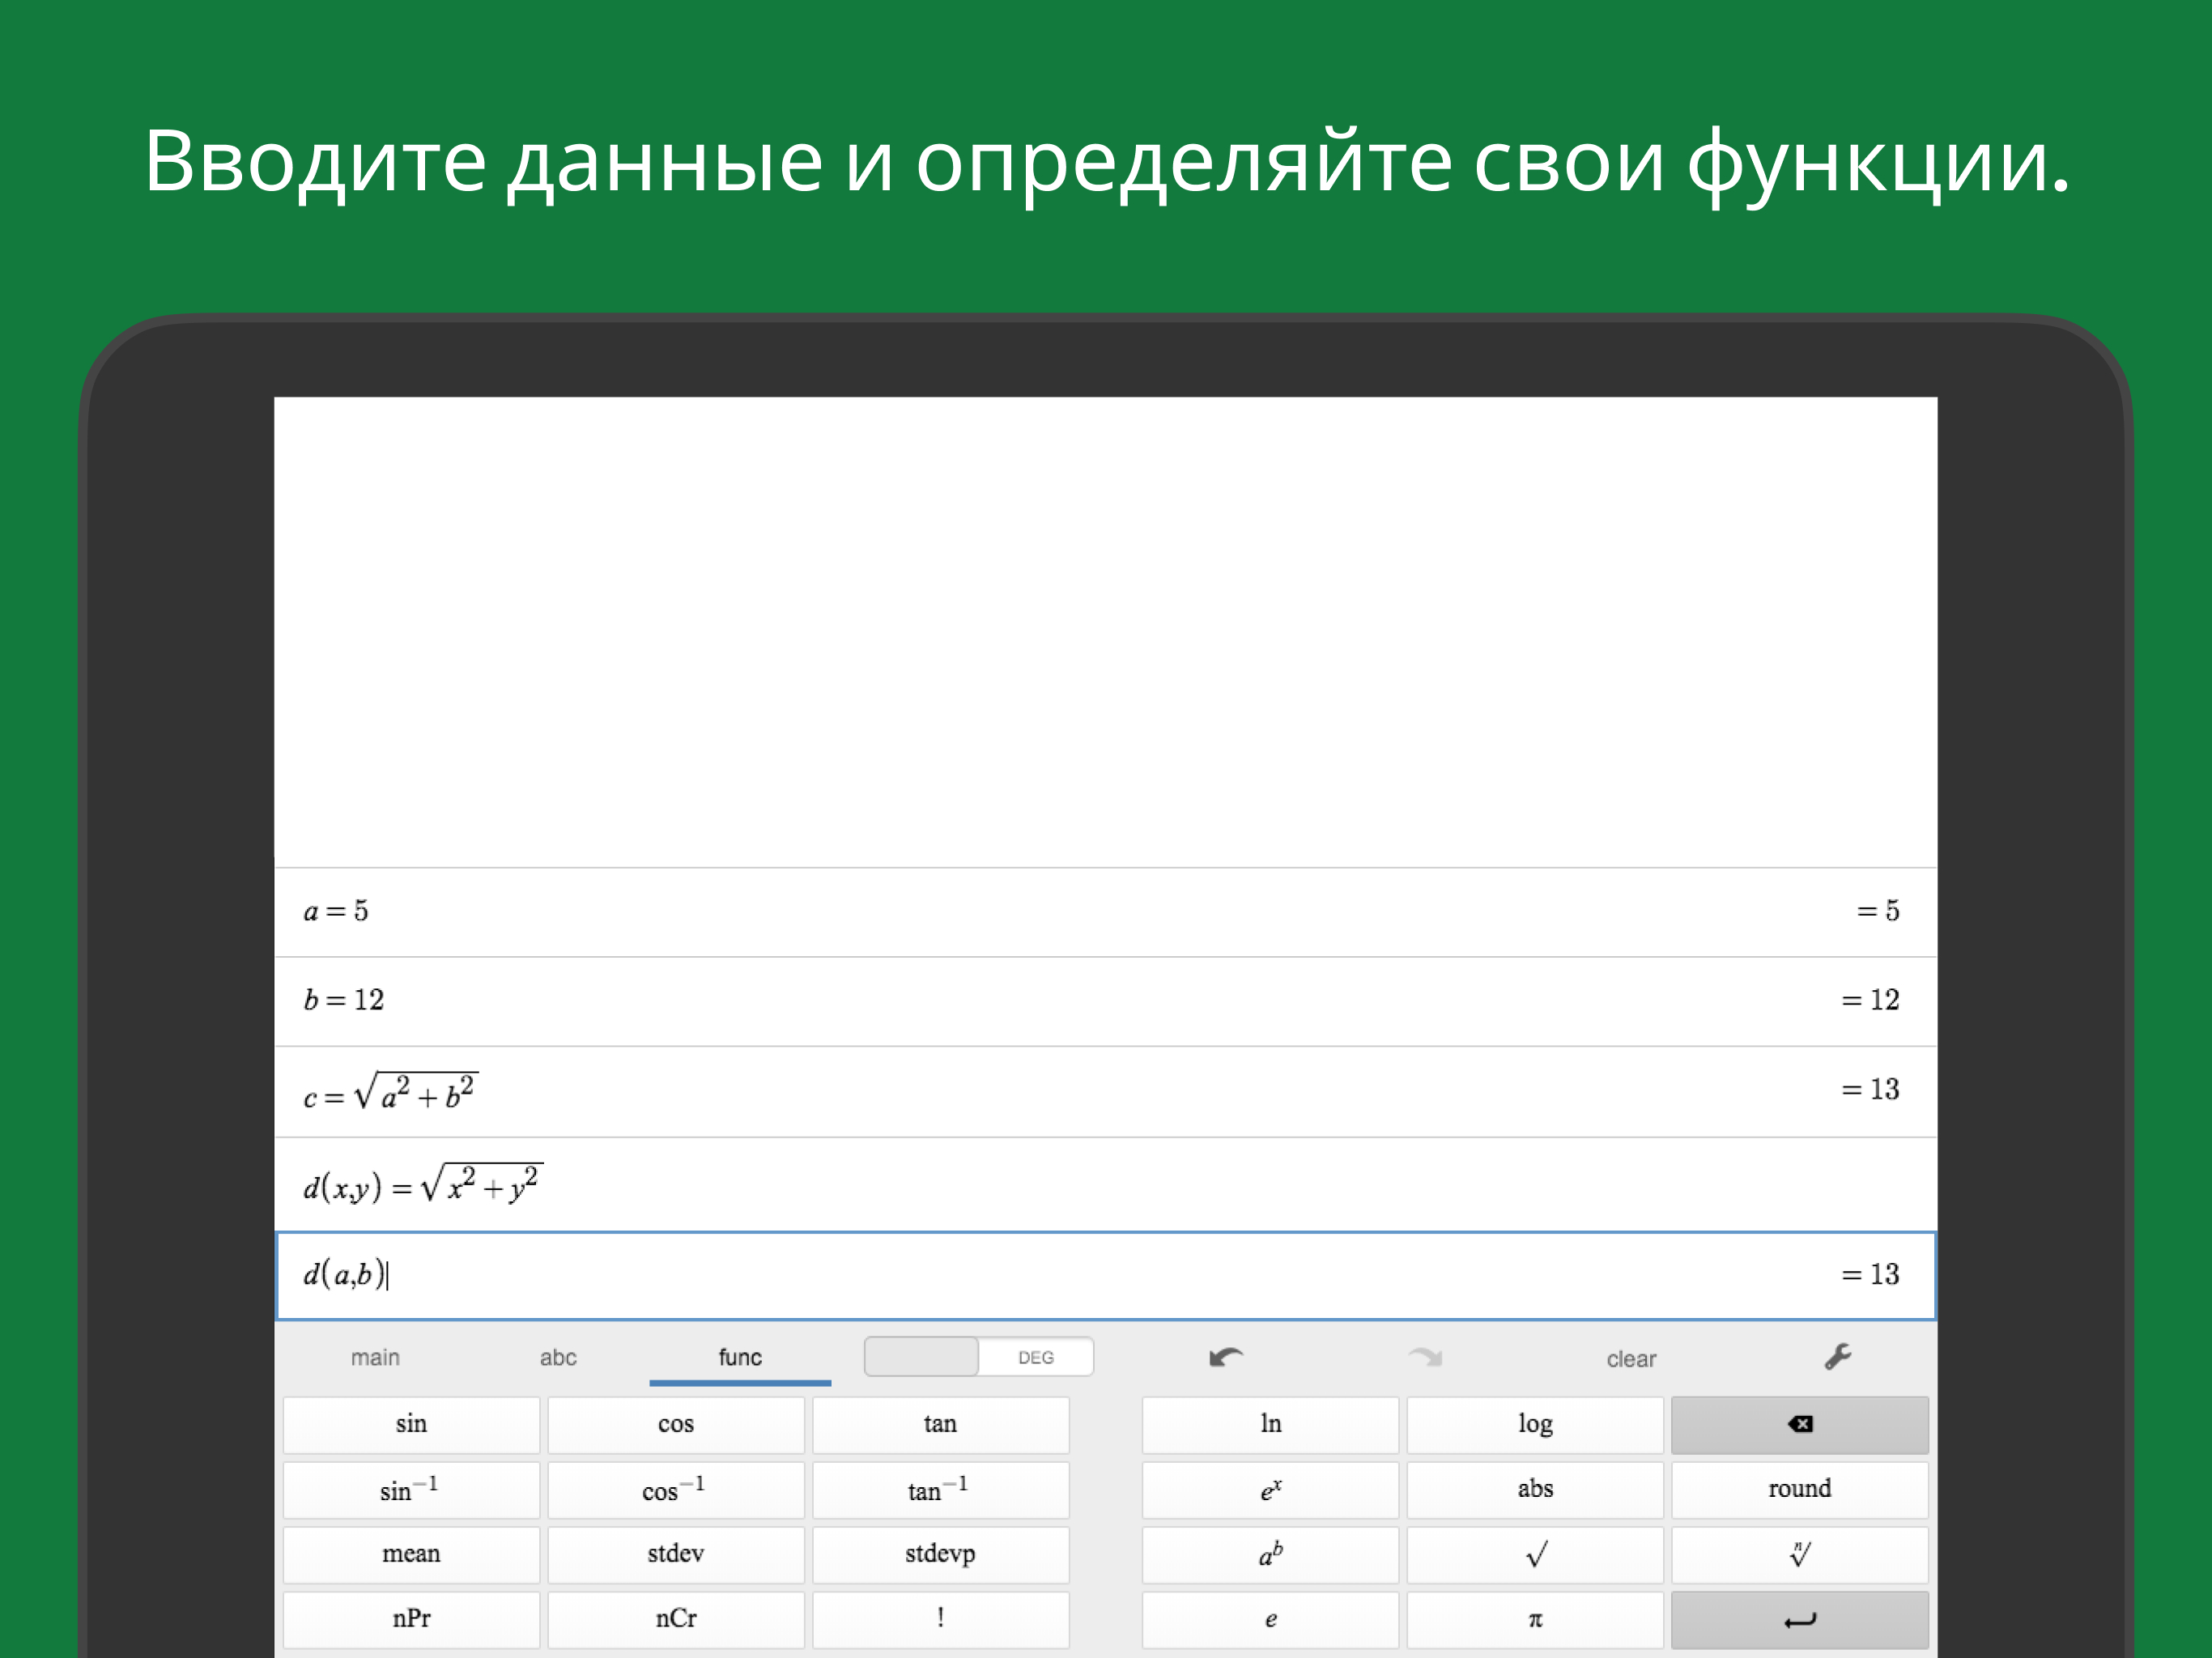Insert the sin function

click(x=411, y=1424)
